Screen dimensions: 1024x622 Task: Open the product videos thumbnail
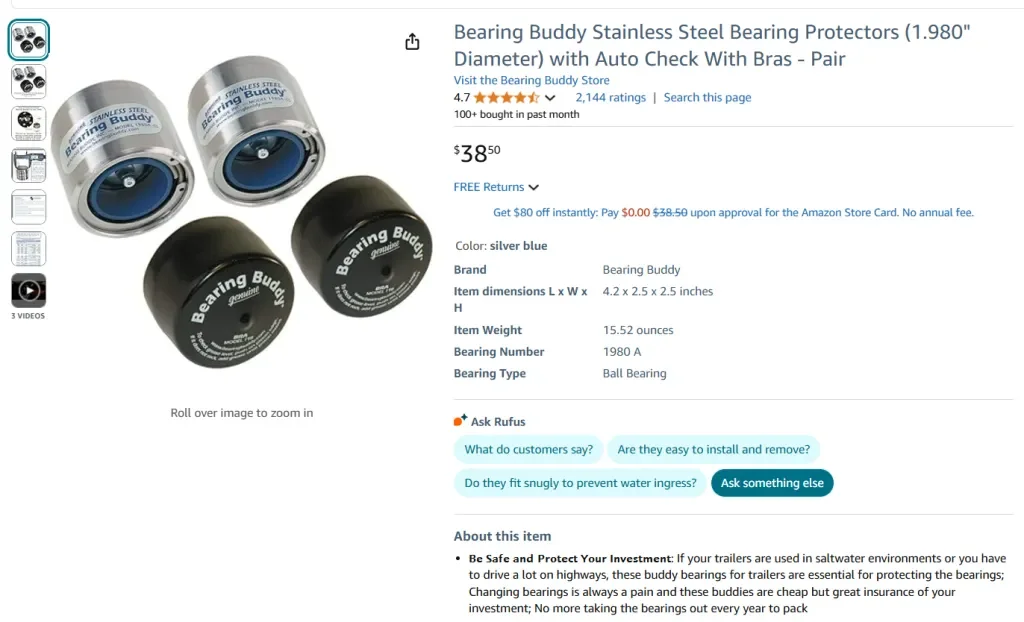(x=28, y=290)
